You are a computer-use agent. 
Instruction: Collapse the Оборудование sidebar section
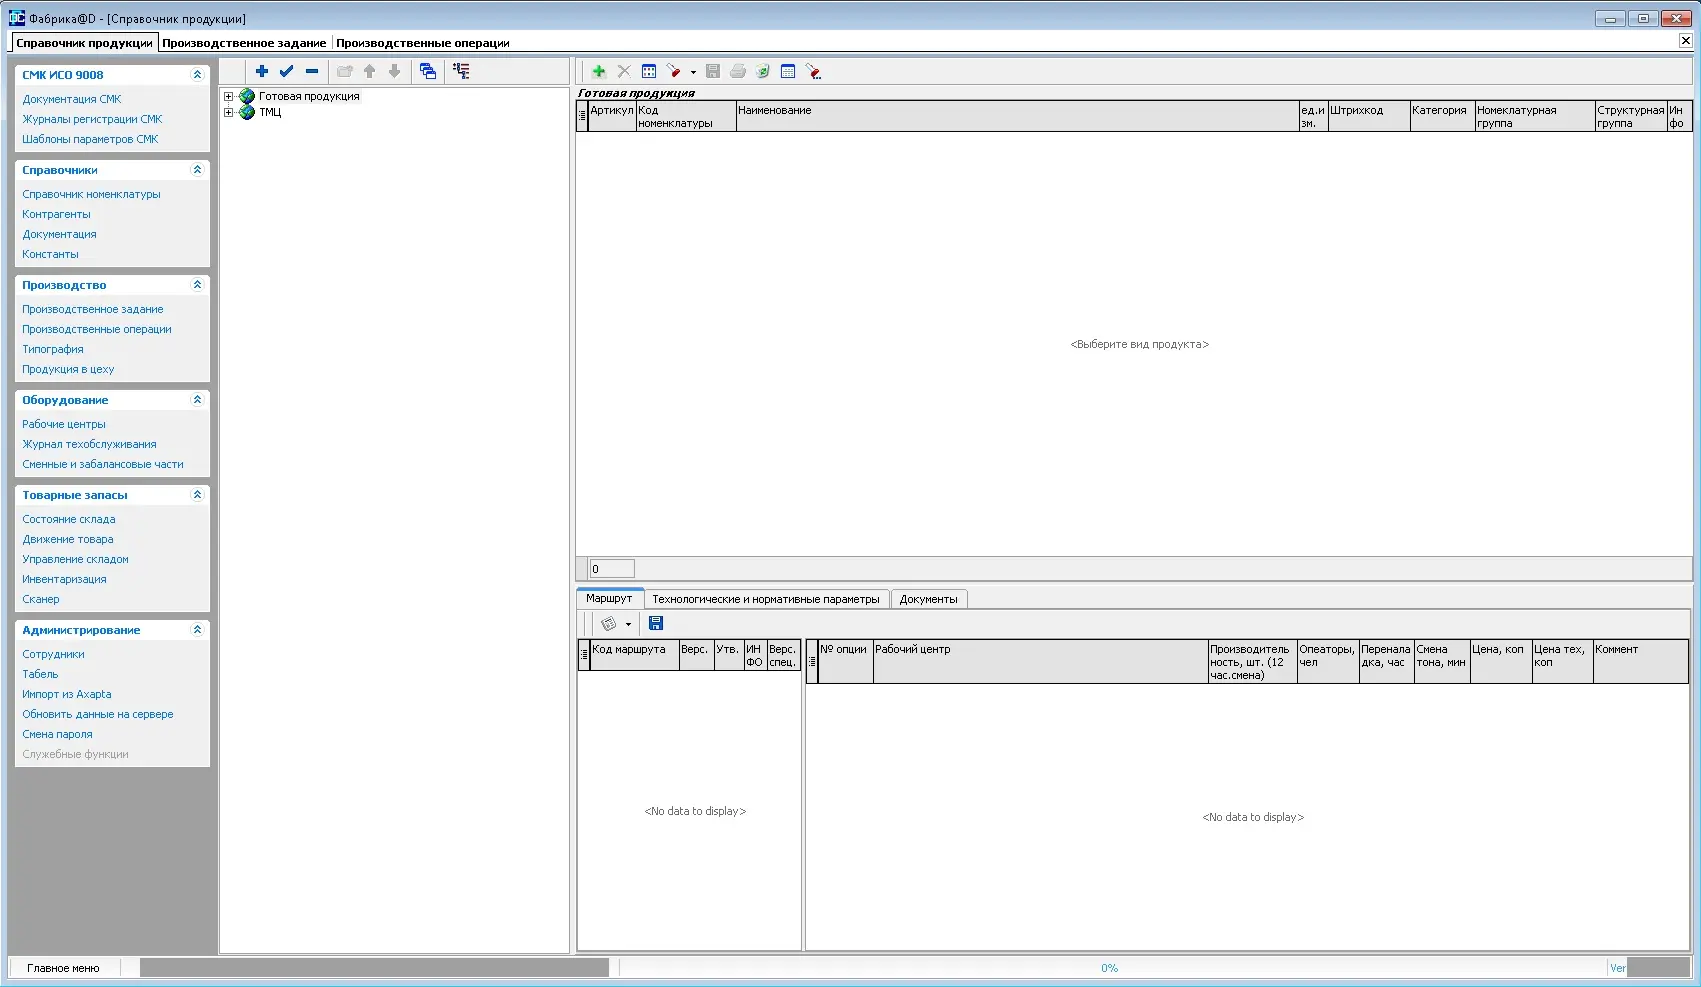(197, 400)
